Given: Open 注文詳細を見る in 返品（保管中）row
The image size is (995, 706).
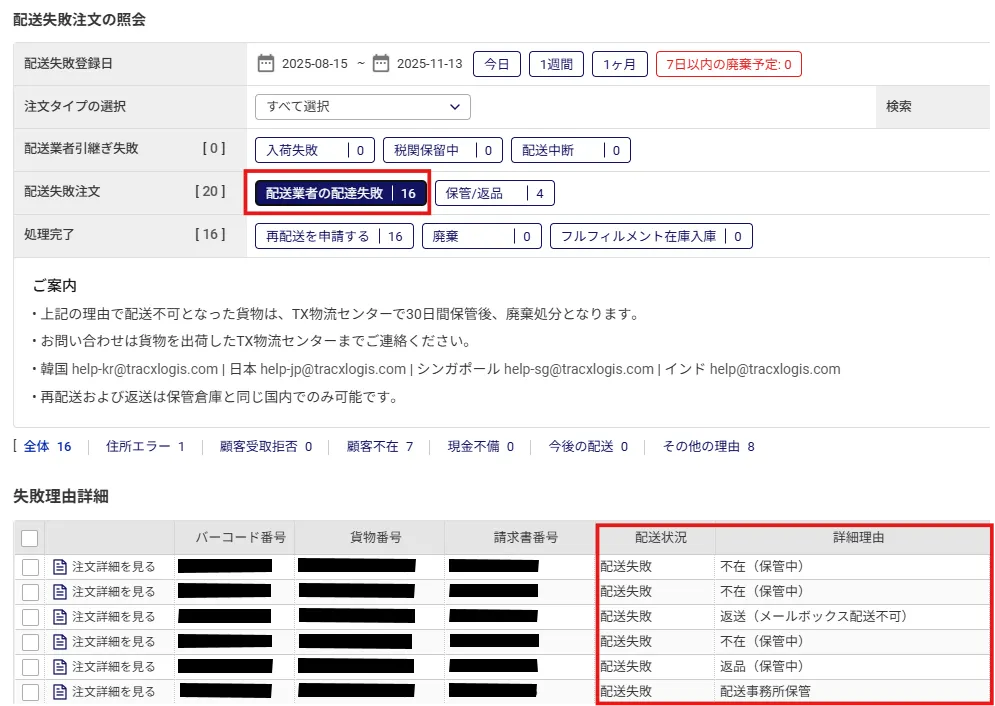Looking at the screenshot, I should 114,666.
